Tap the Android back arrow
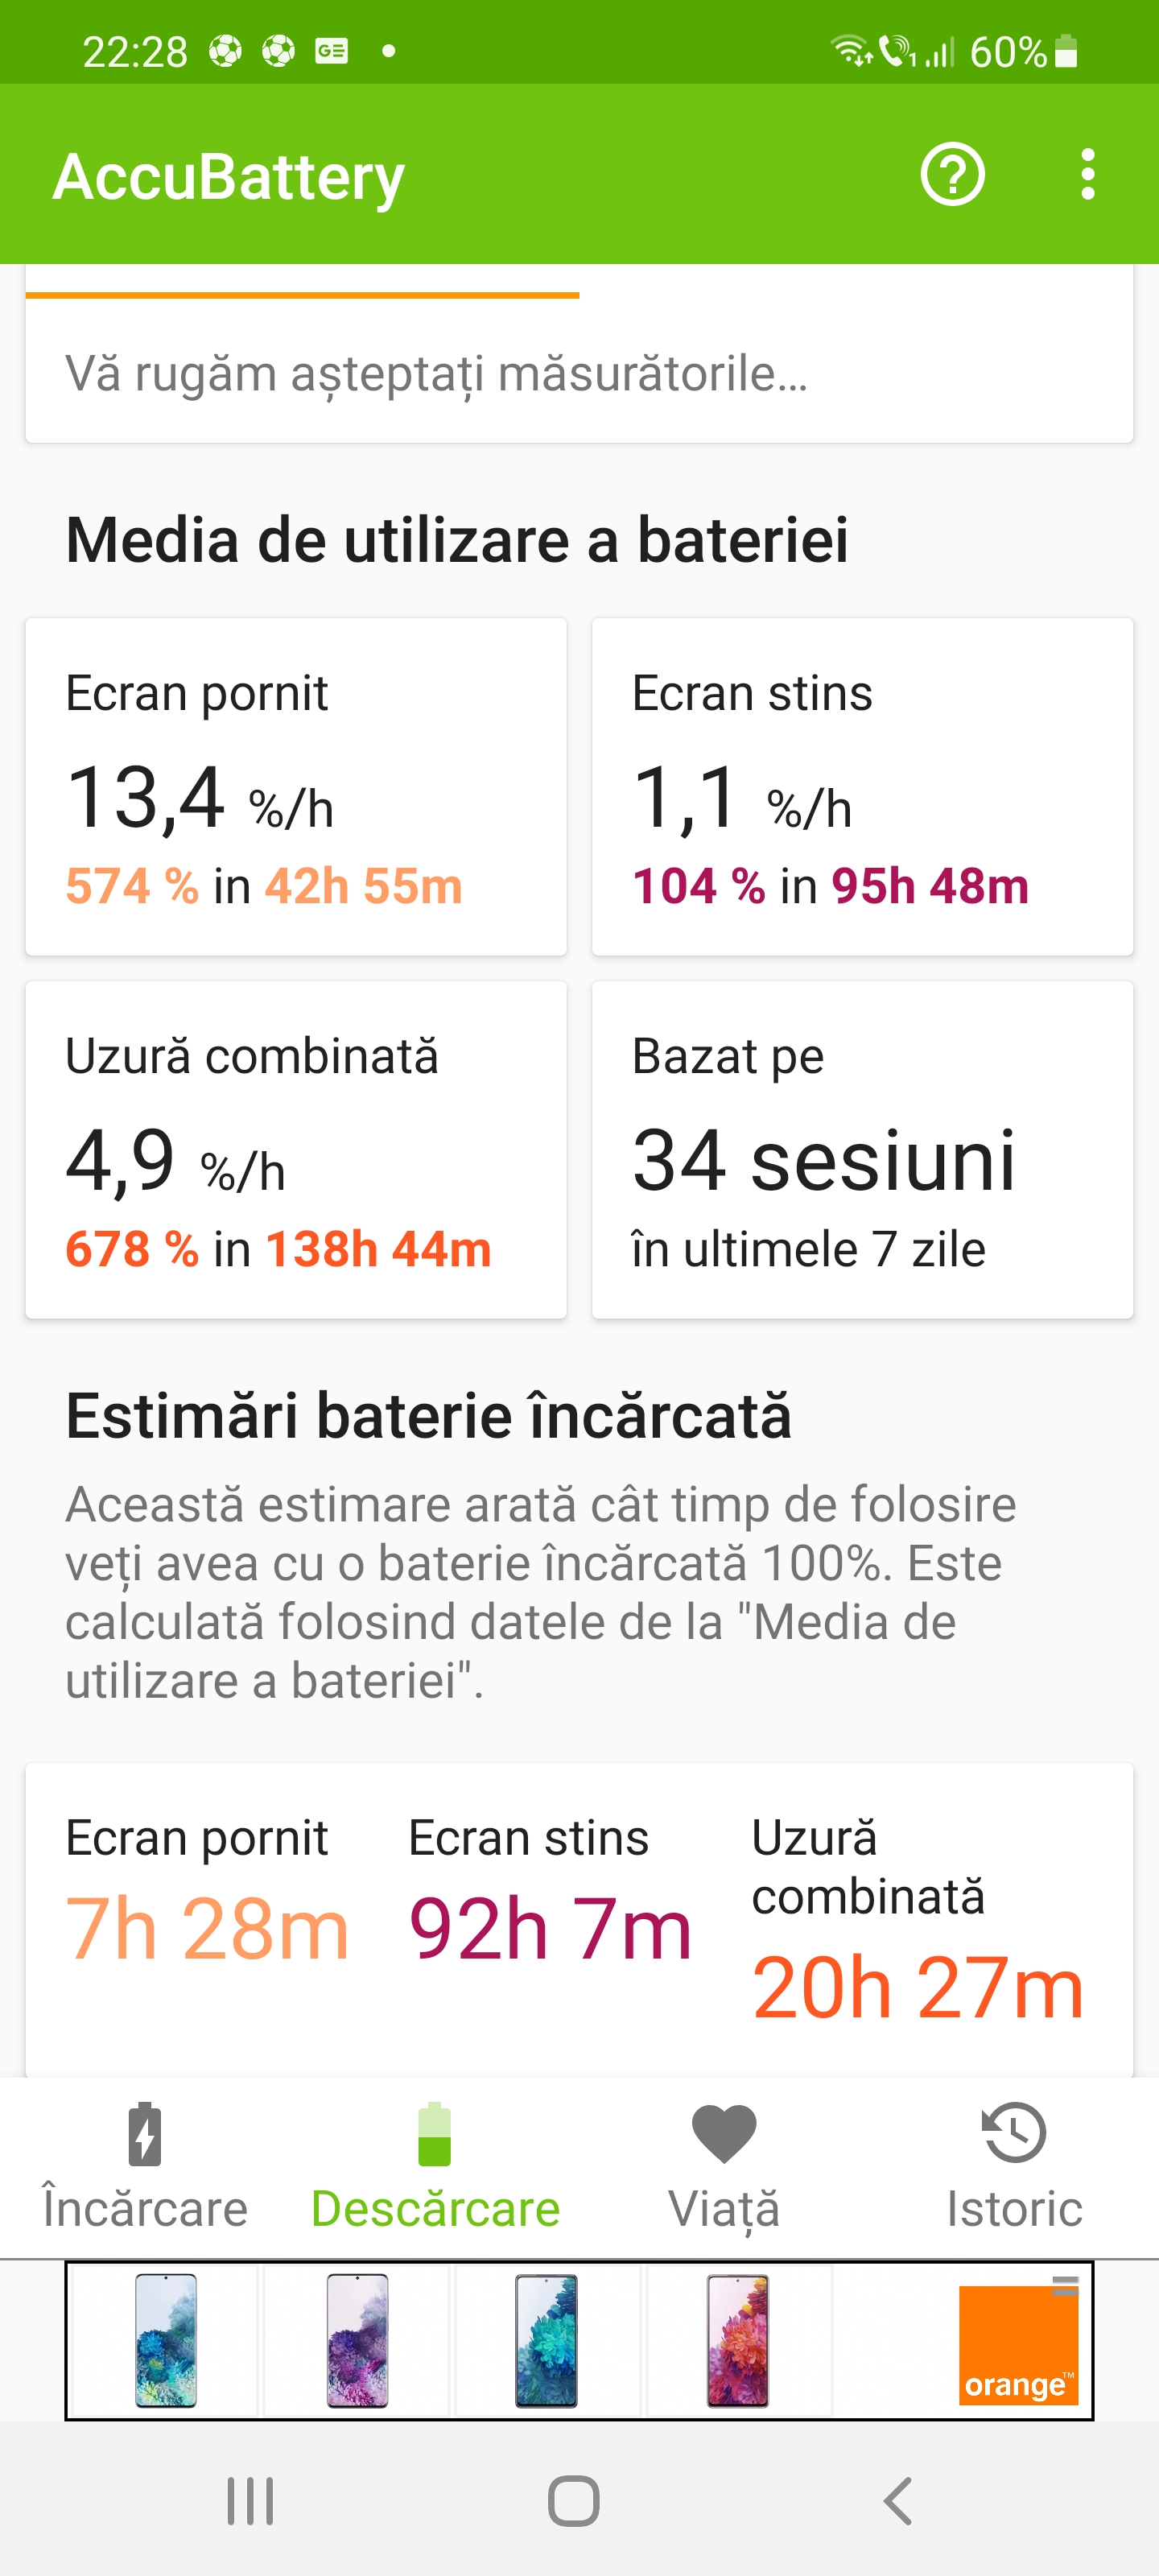This screenshot has height=2576, width=1159. click(898, 2501)
